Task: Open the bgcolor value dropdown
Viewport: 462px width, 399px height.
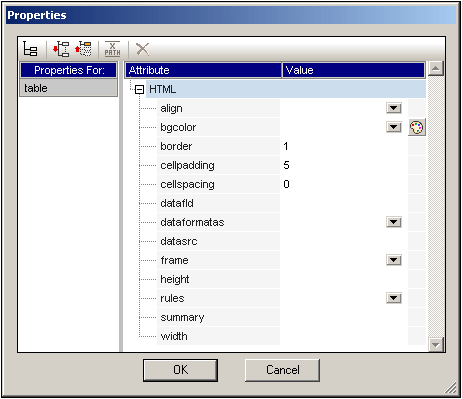Action: [394, 127]
